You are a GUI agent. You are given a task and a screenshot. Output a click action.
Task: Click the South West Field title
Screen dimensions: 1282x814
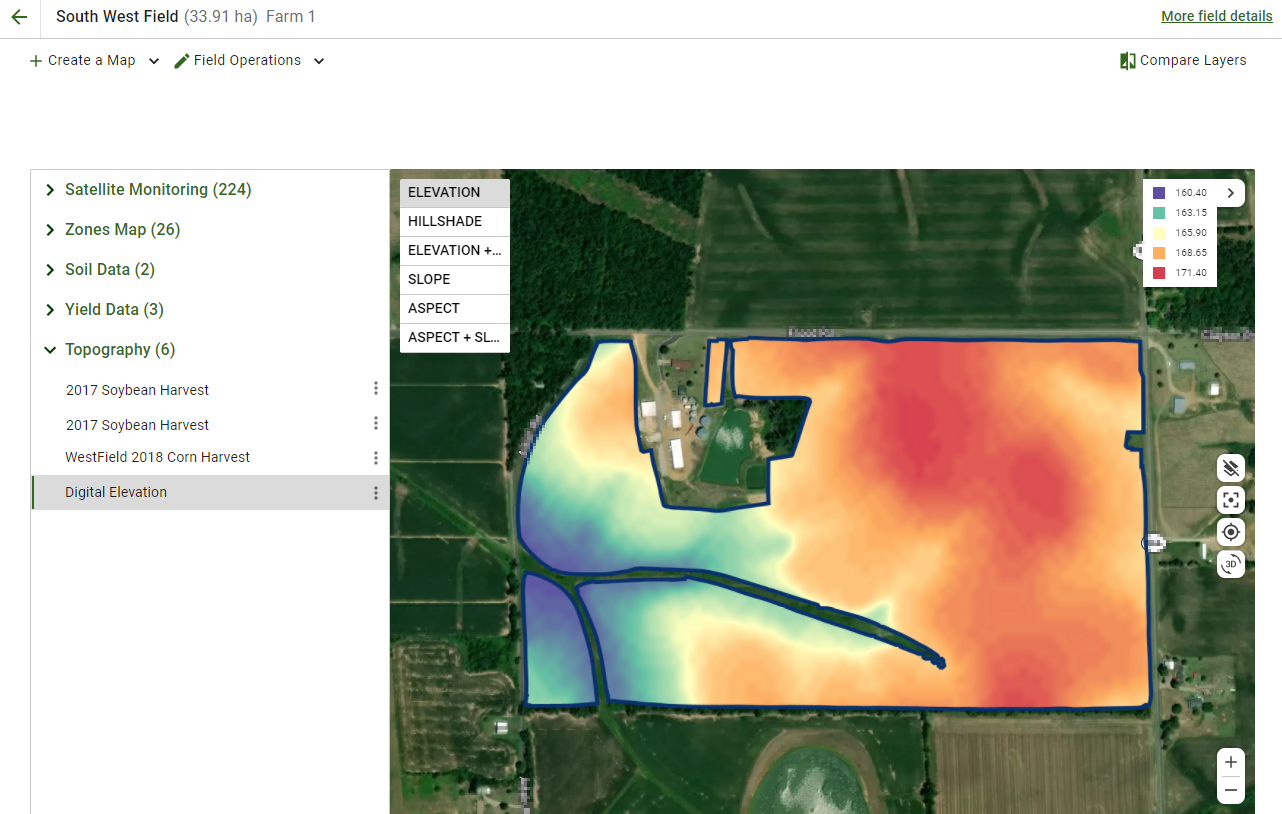click(117, 17)
